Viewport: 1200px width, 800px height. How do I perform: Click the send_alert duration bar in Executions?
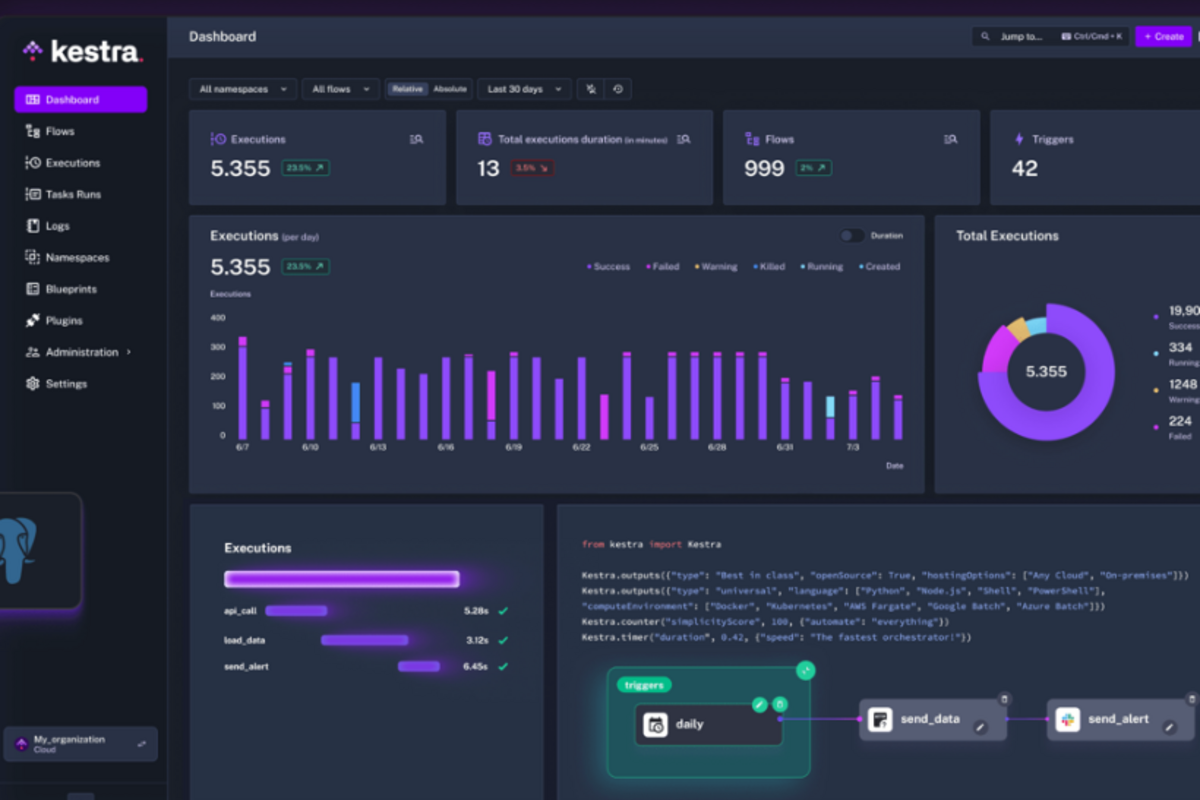419,666
